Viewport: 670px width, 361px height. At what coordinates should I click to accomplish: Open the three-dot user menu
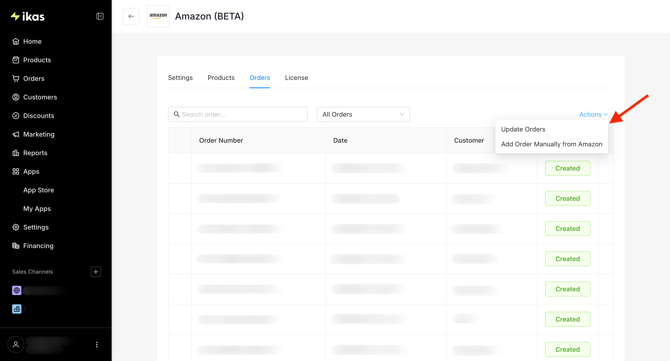pyautogui.click(x=97, y=344)
